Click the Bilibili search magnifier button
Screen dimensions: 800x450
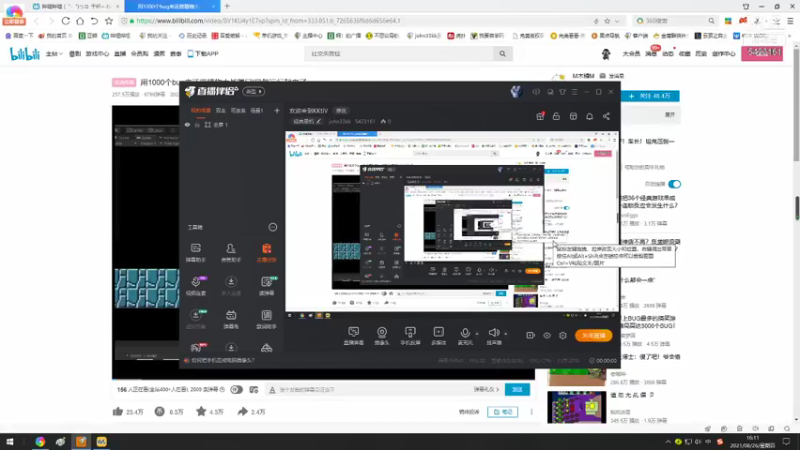[503, 54]
